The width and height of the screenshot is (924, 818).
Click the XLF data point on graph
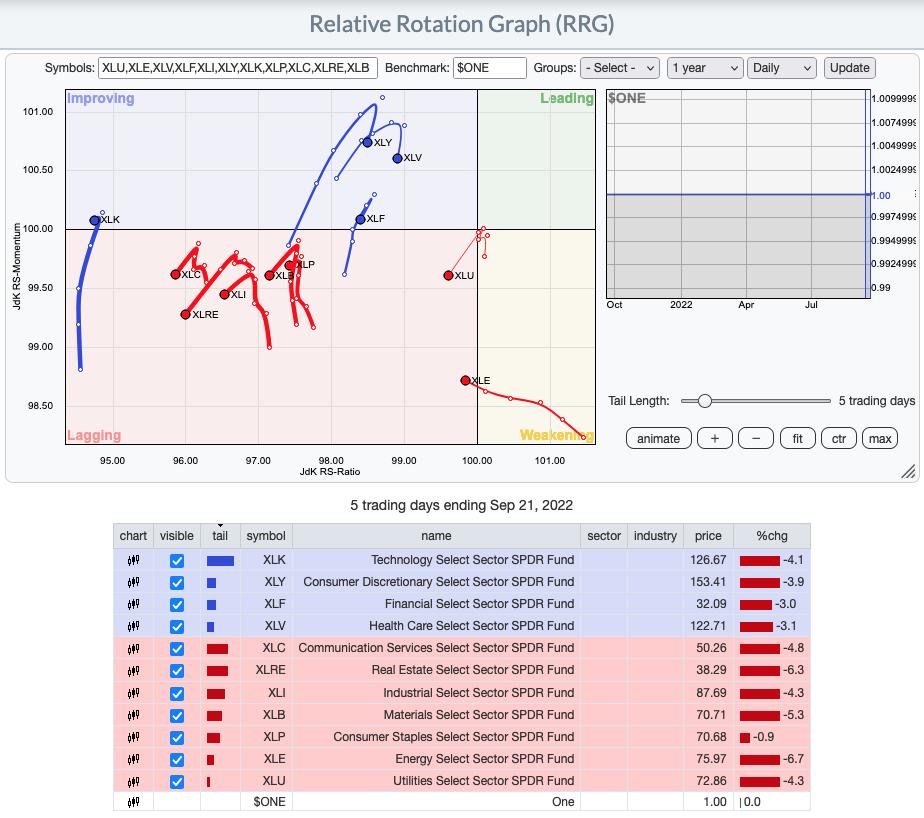click(360, 219)
